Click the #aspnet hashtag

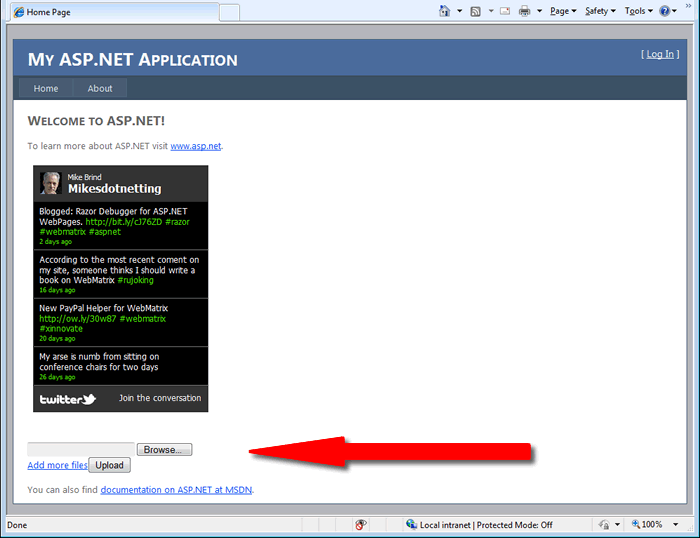pyautogui.click(x=105, y=232)
